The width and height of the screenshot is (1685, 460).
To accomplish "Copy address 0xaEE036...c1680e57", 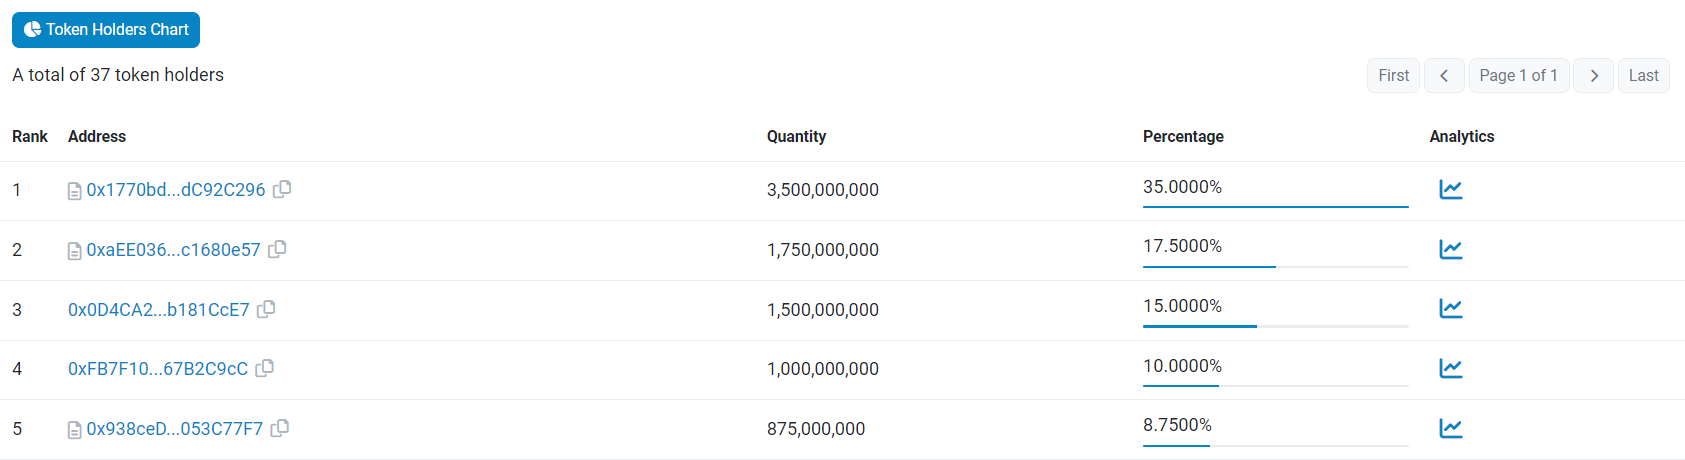I will pos(278,249).
